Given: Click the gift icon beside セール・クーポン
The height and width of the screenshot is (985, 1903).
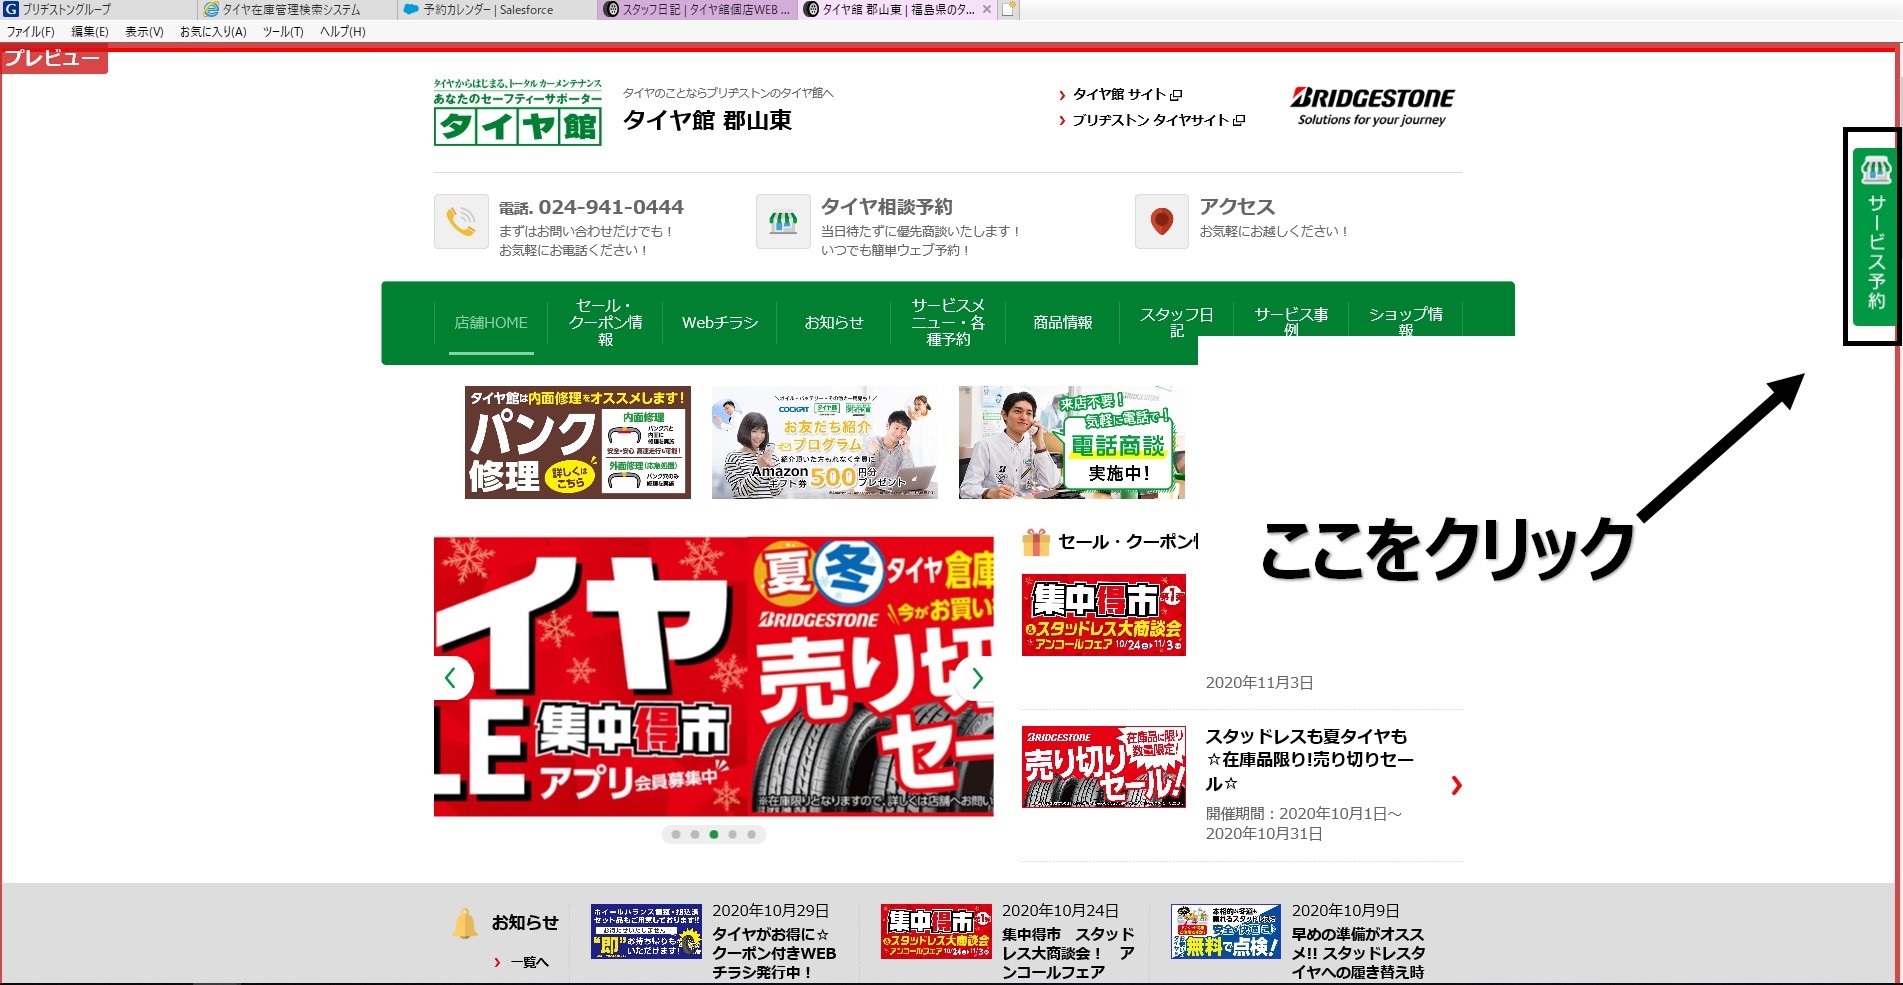Looking at the screenshot, I should pyautogui.click(x=1036, y=542).
